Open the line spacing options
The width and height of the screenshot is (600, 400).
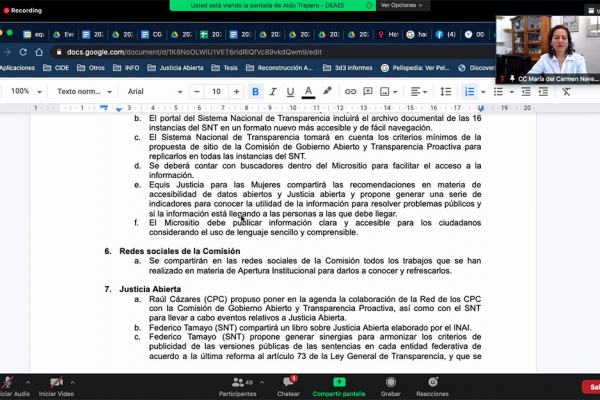tap(445, 91)
